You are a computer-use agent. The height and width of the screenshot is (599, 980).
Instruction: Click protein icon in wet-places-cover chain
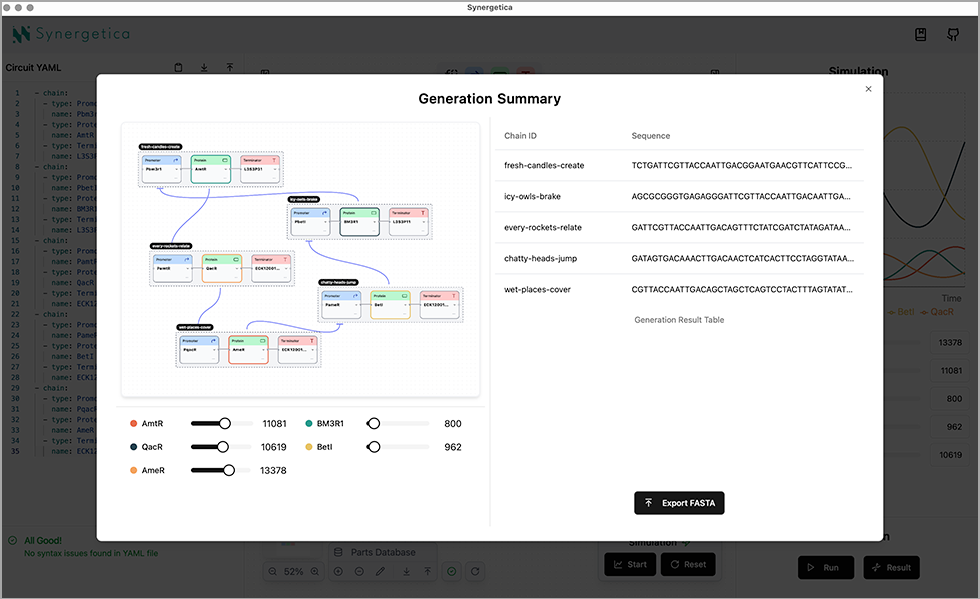(262, 341)
